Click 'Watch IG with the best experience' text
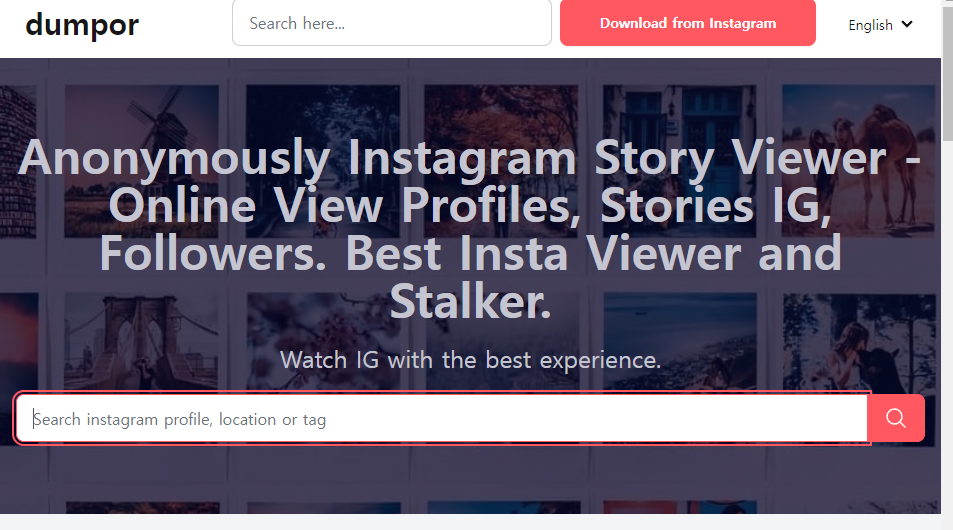The height and width of the screenshot is (530, 953). click(470, 360)
